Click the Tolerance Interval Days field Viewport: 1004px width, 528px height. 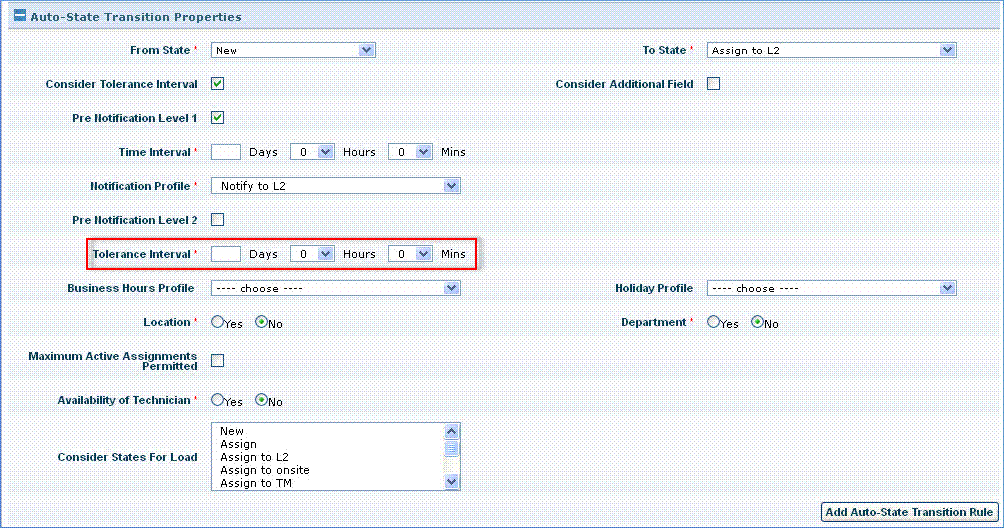tap(226, 254)
